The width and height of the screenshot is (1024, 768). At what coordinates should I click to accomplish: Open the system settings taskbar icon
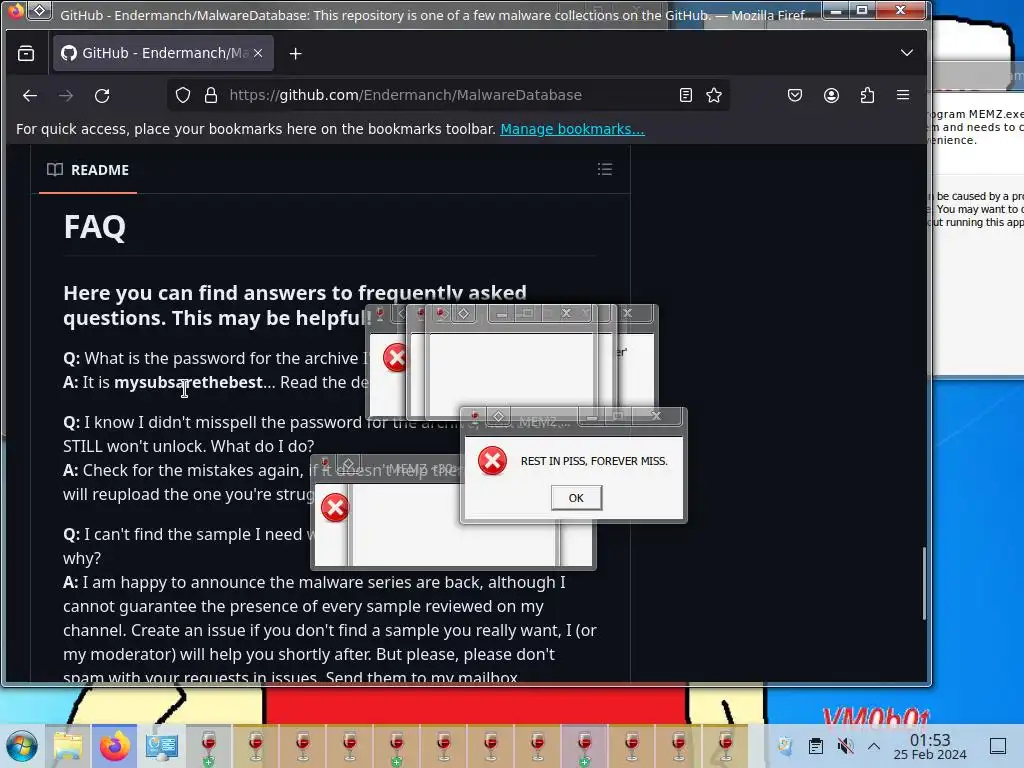pos(161,746)
